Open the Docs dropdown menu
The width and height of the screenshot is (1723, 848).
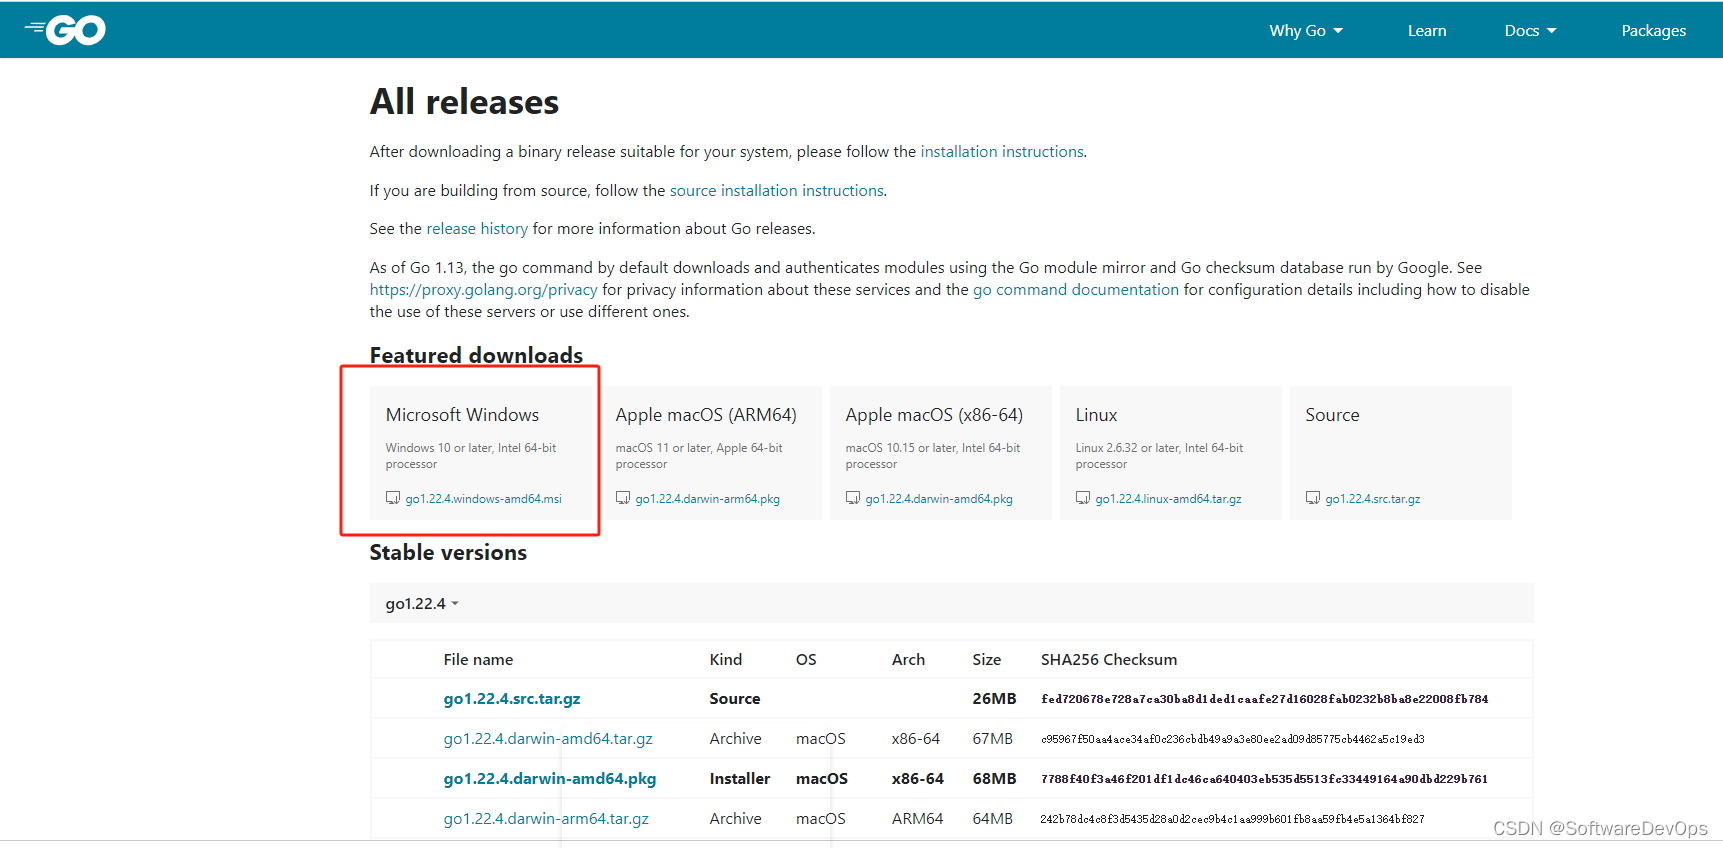pos(1530,31)
